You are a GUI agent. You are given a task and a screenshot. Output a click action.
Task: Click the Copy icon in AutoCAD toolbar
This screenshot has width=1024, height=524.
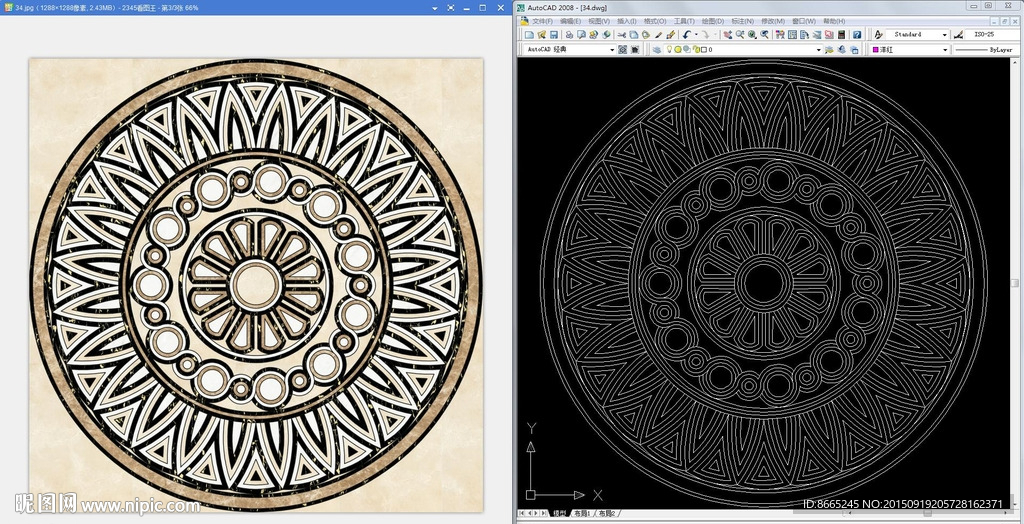click(633, 35)
